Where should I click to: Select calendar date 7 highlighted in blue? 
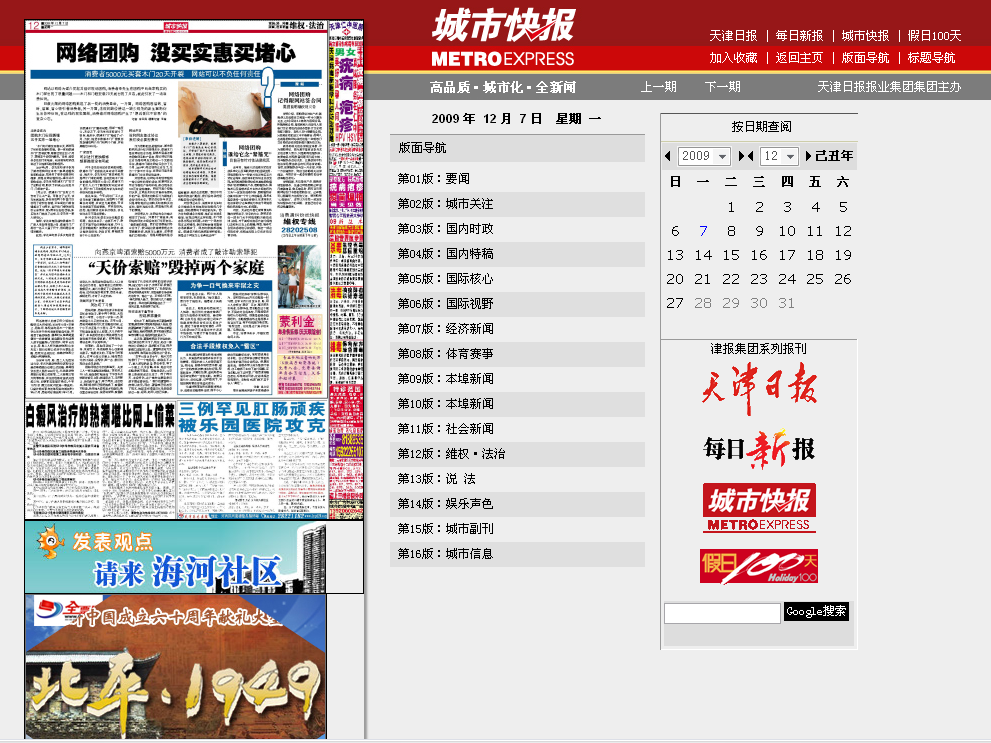point(703,231)
